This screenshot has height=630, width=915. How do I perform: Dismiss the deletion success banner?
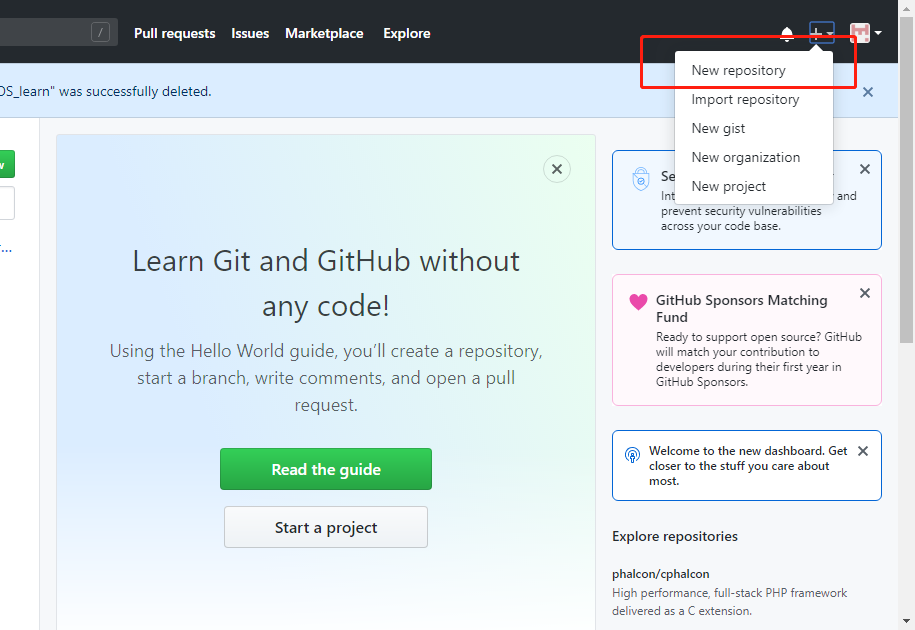coord(867,91)
